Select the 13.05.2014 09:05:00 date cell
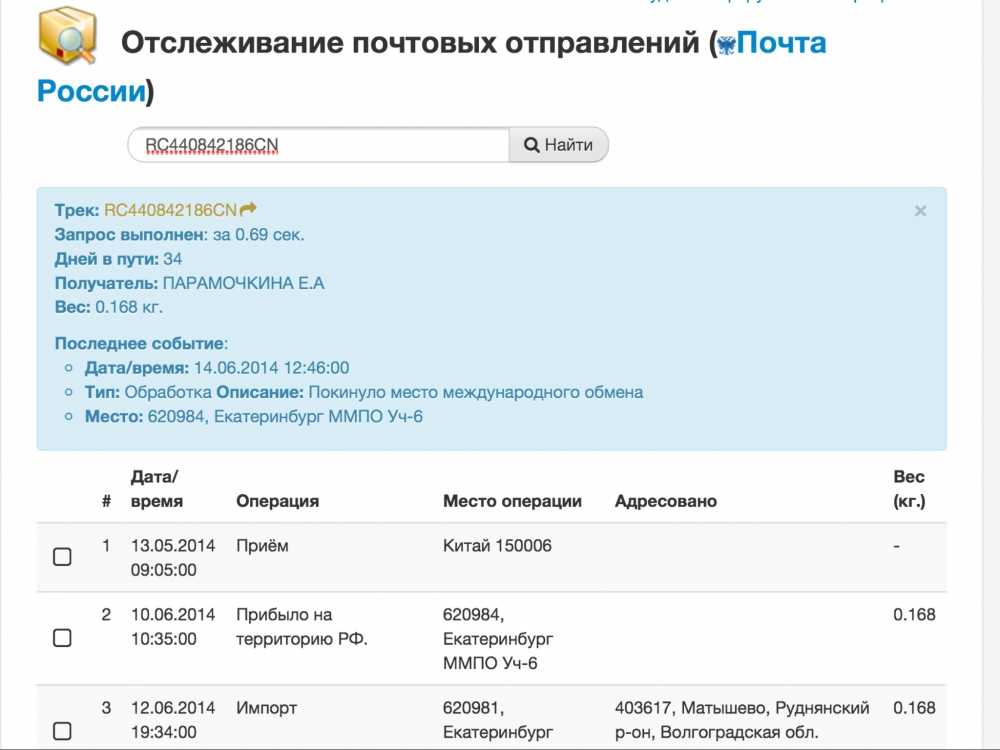Viewport: 1000px width, 750px height. point(173,557)
